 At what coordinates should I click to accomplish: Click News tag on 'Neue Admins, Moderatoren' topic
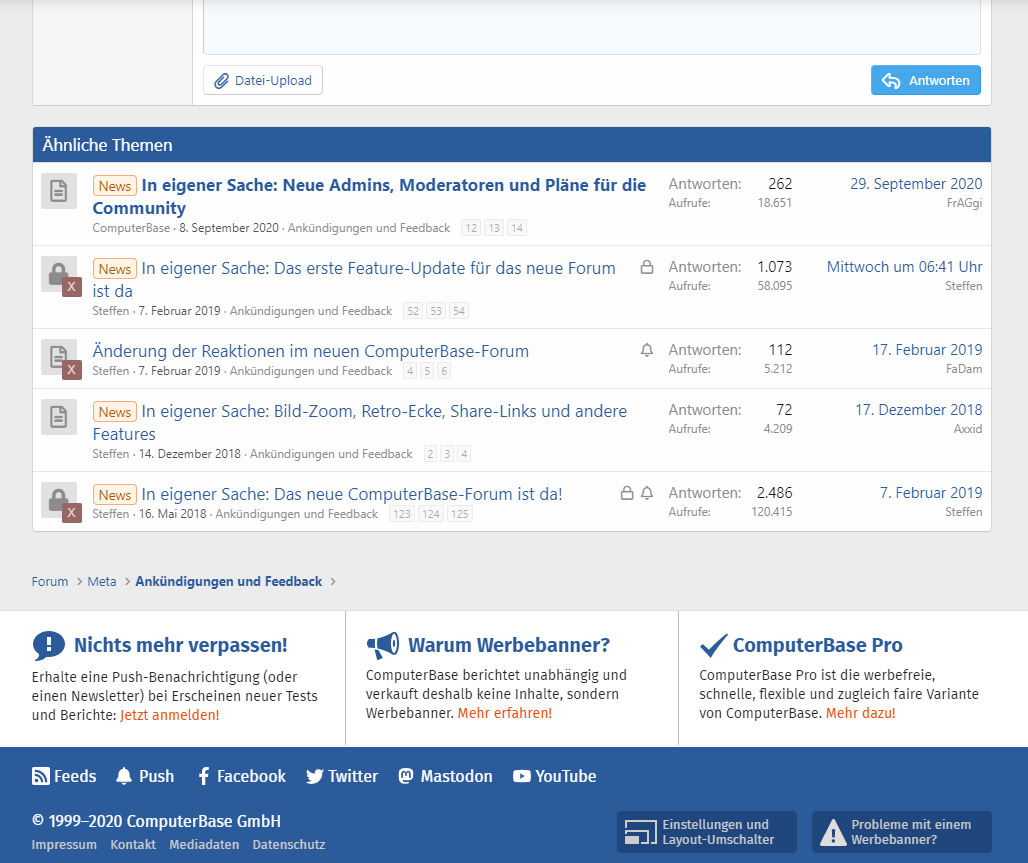(x=115, y=186)
